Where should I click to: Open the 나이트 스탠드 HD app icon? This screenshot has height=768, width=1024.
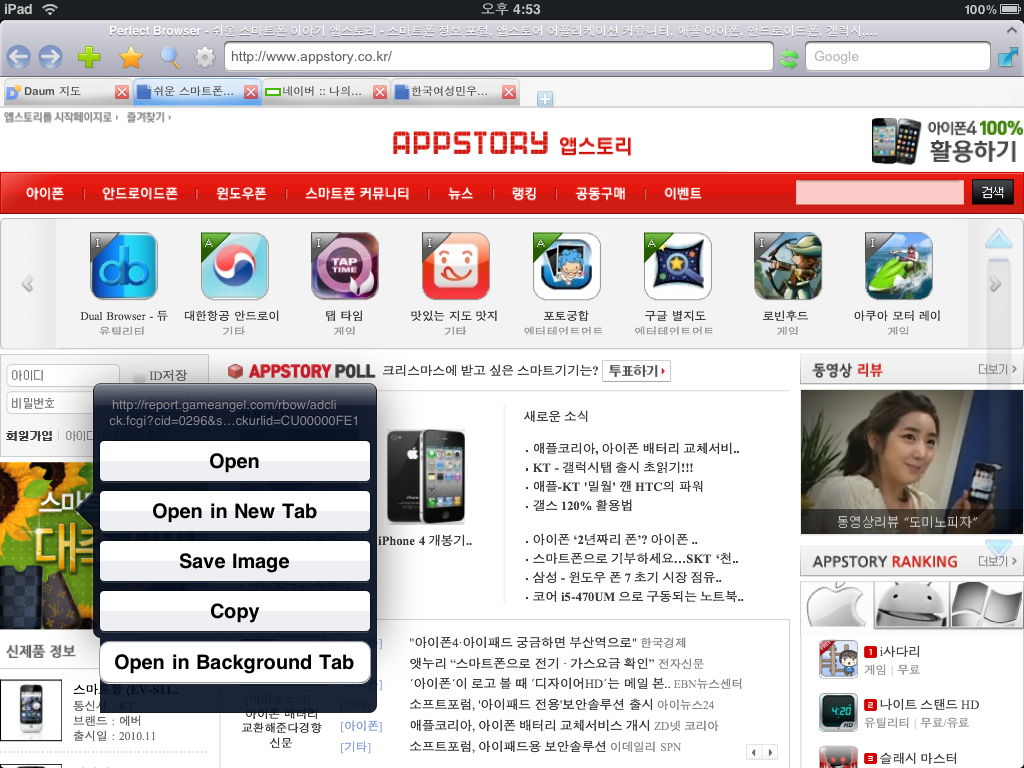pos(838,712)
